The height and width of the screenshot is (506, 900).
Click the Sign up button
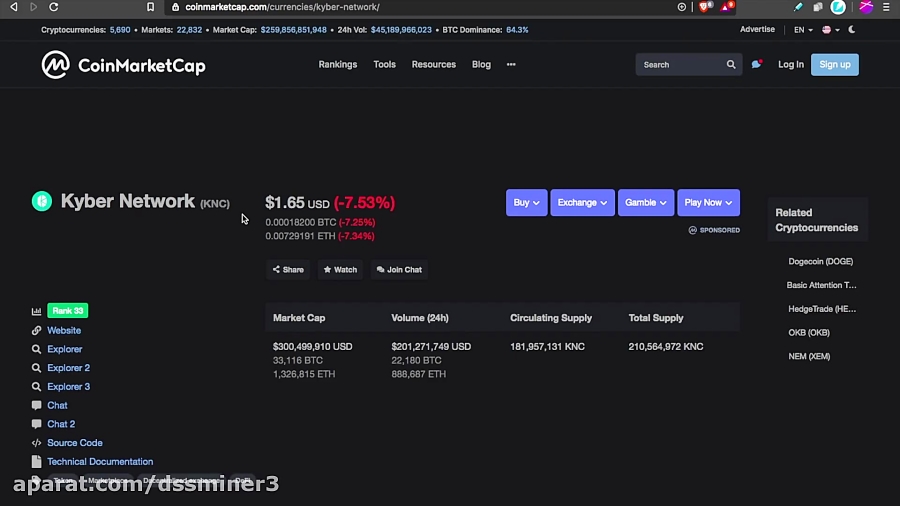point(835,64)
